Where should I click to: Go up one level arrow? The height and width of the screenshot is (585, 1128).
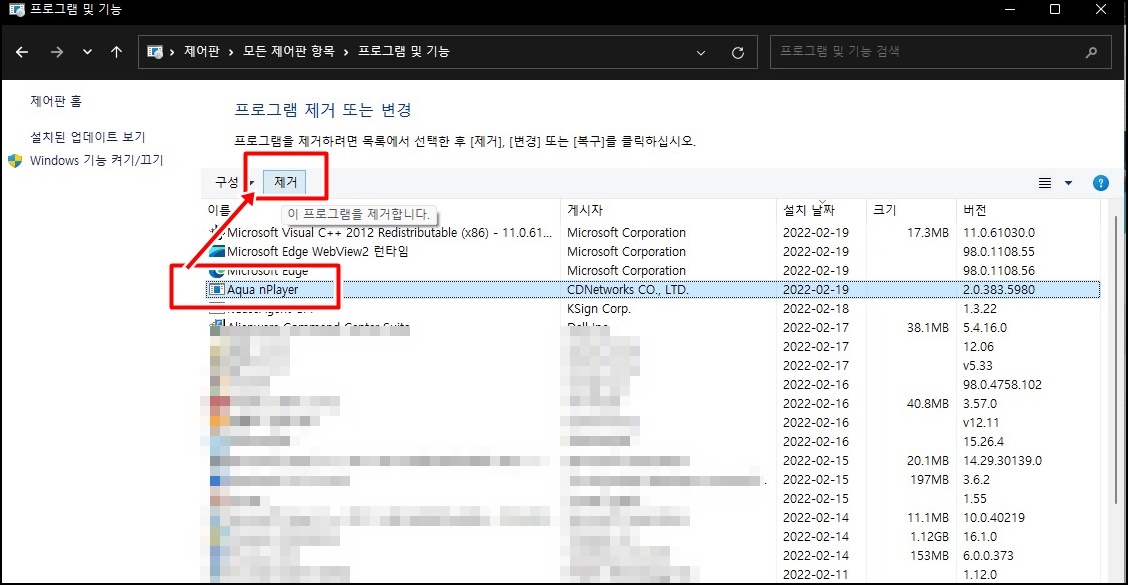click(x=117, y=52)
